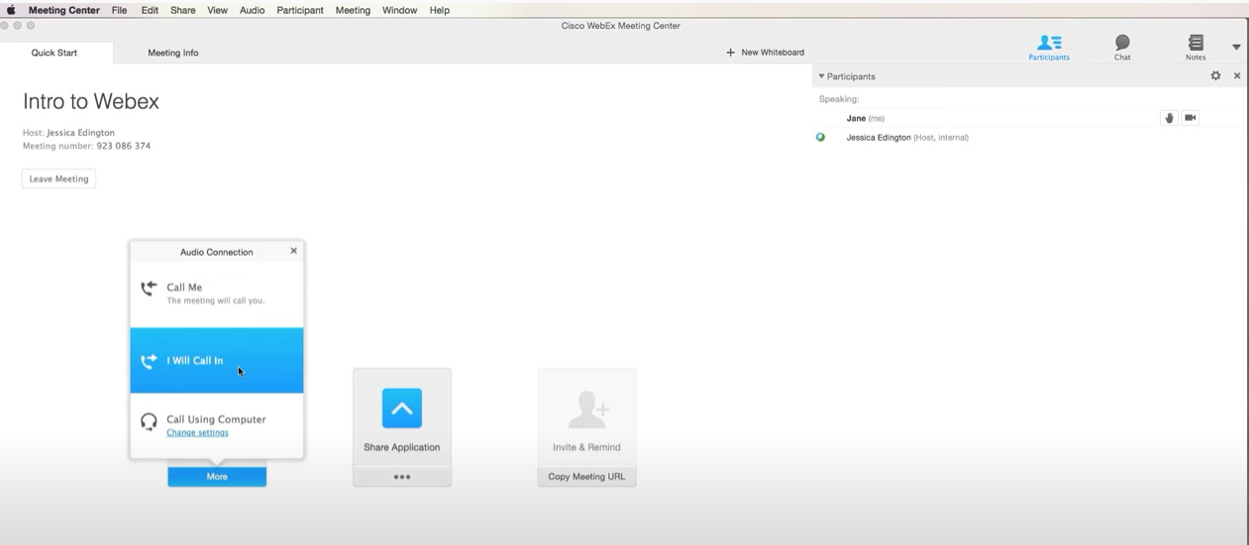Screen dimensions: 1249x545
Task: Switch to the Quick Start tab
Action: coord(54,53)
